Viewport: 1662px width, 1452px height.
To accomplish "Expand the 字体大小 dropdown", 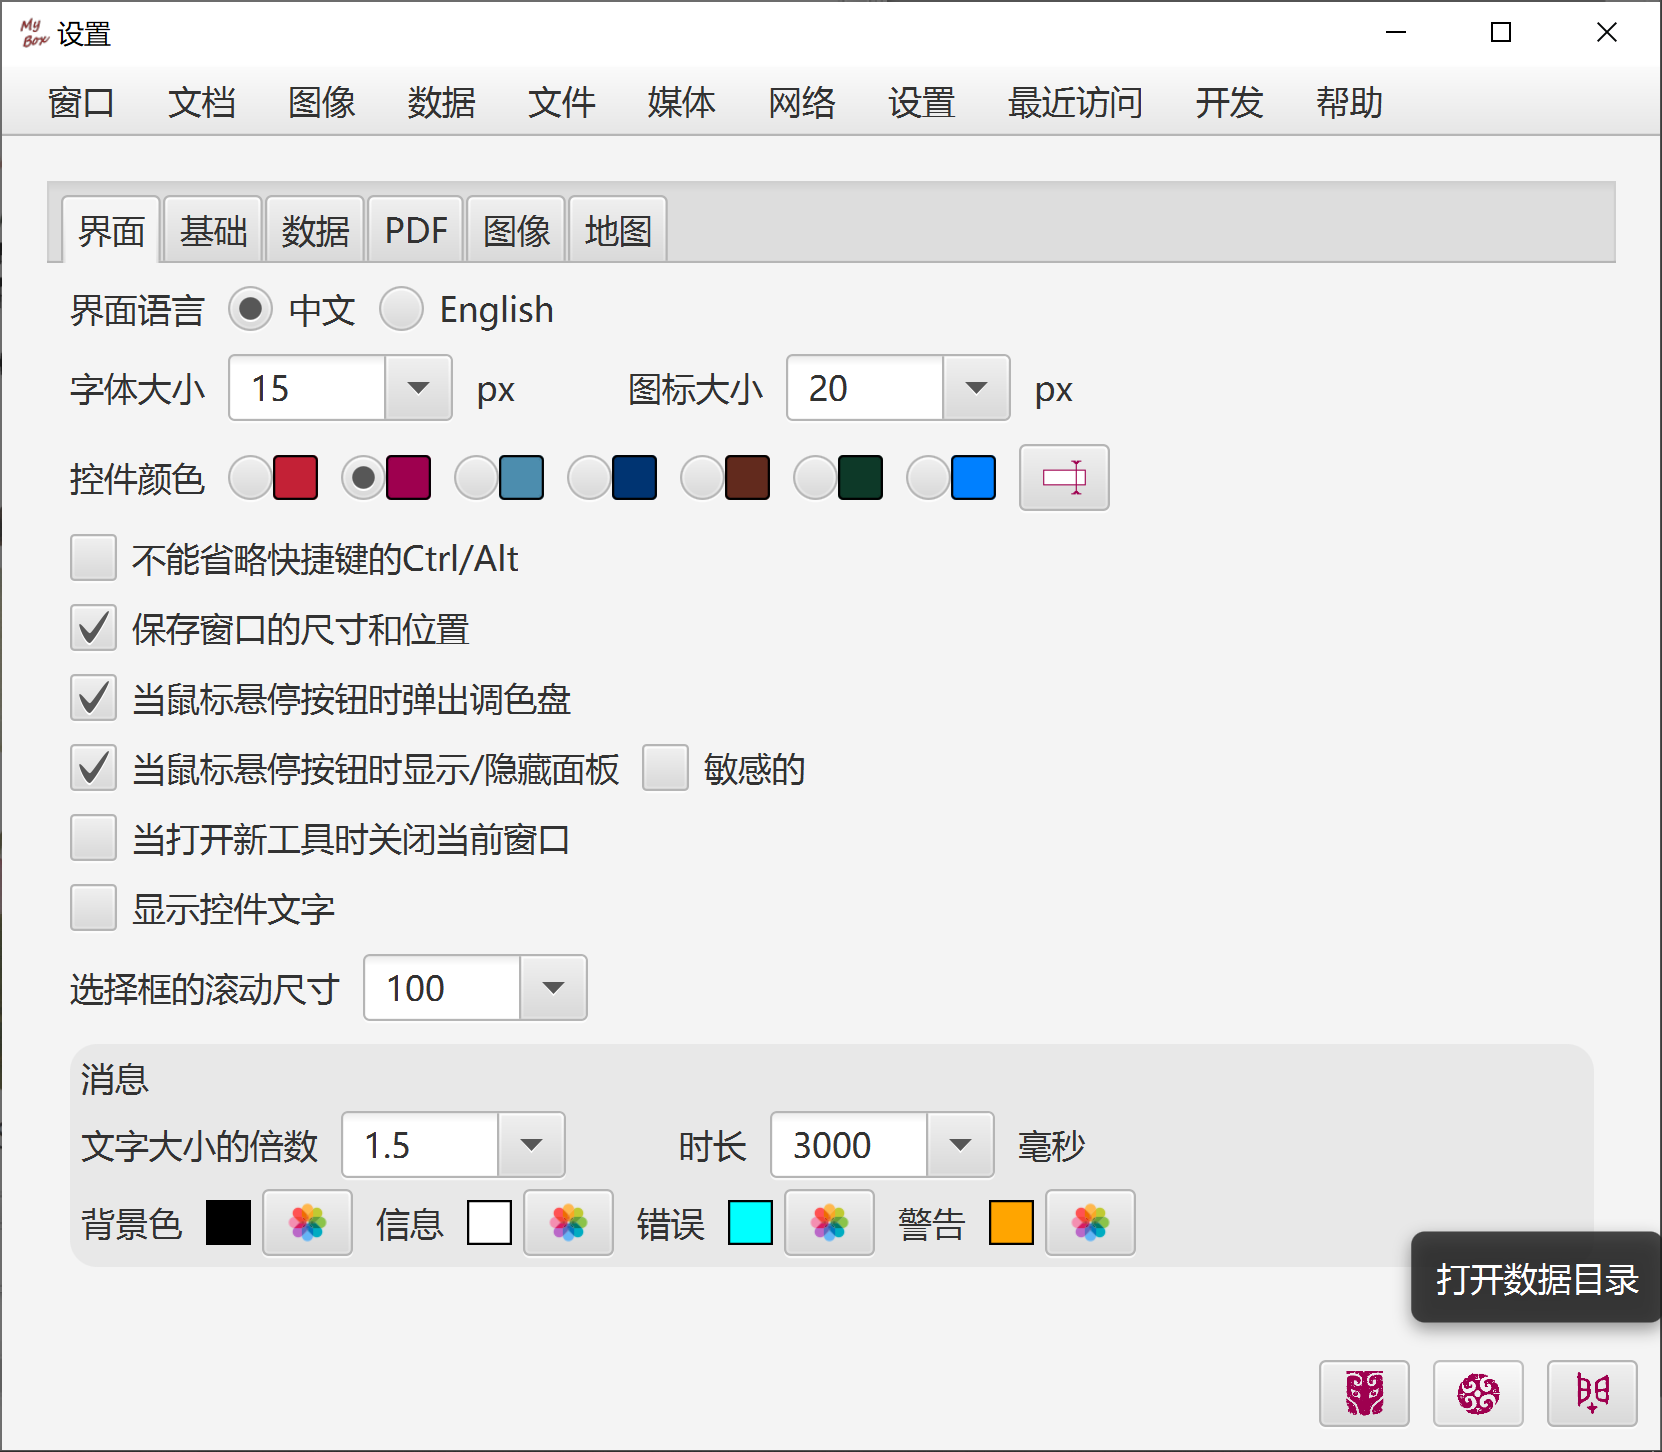I will coord(418,388).
